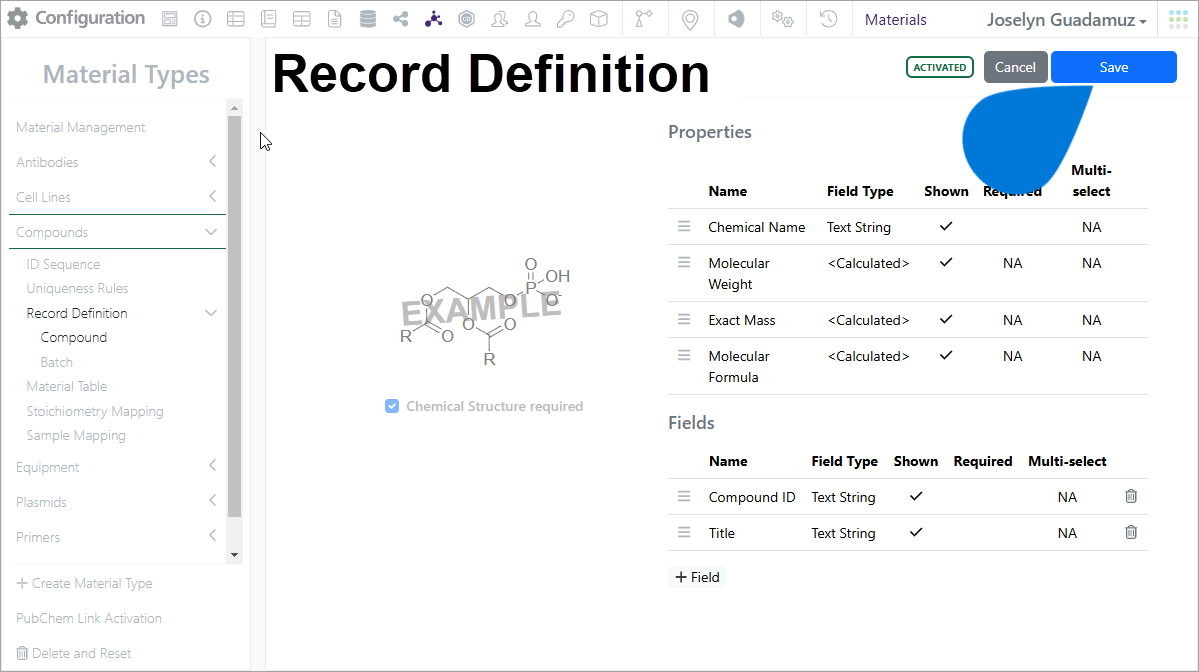This screenshot has height=672, width=1199.
Task: Toggle Shown checkmark for Title field
Action: pos(915,532)
